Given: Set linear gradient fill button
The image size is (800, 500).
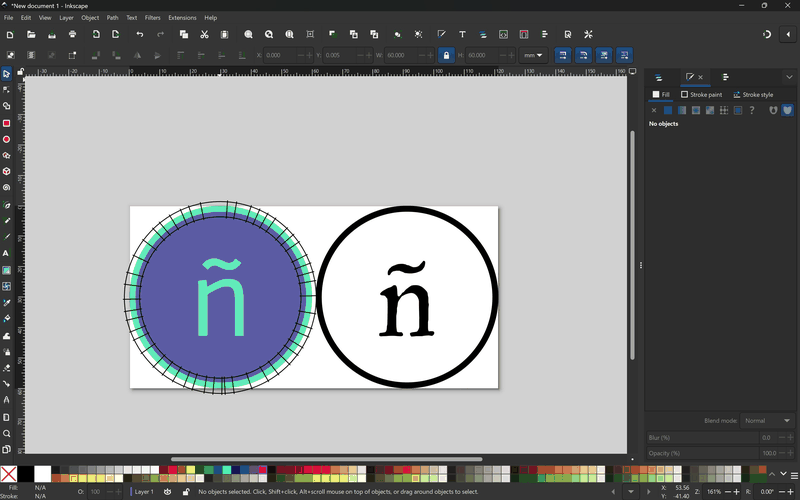Looking at the screenshot, I should coord(682,110).
